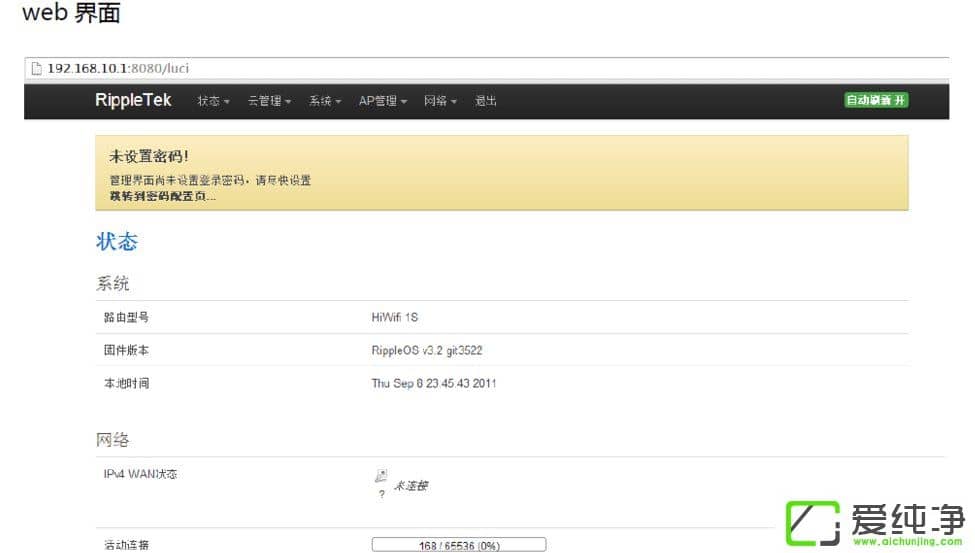This screenshot has width=975, height=553.
Task: Click the page icon in the address bar
Action: click(36, 69)
